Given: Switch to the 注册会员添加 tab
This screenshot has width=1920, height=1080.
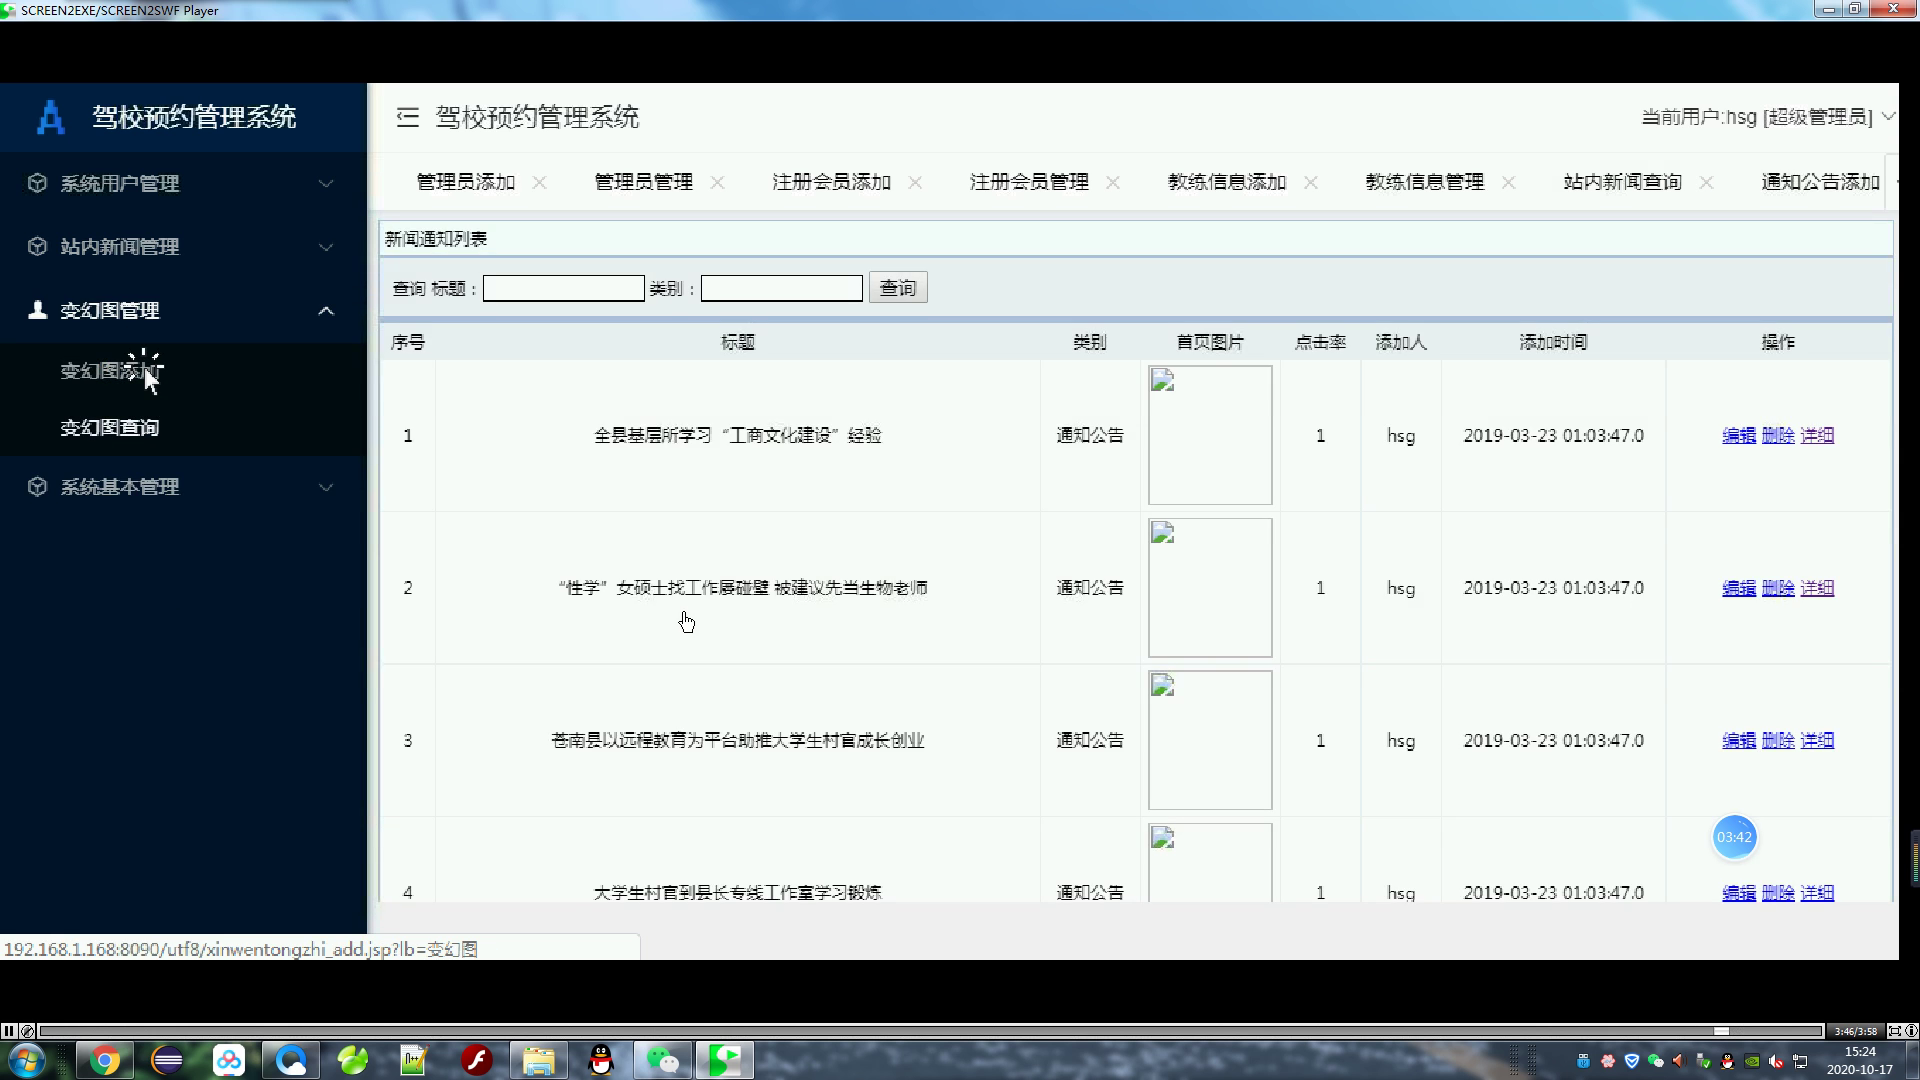Looking at the screenshot, I should [832, 182].
